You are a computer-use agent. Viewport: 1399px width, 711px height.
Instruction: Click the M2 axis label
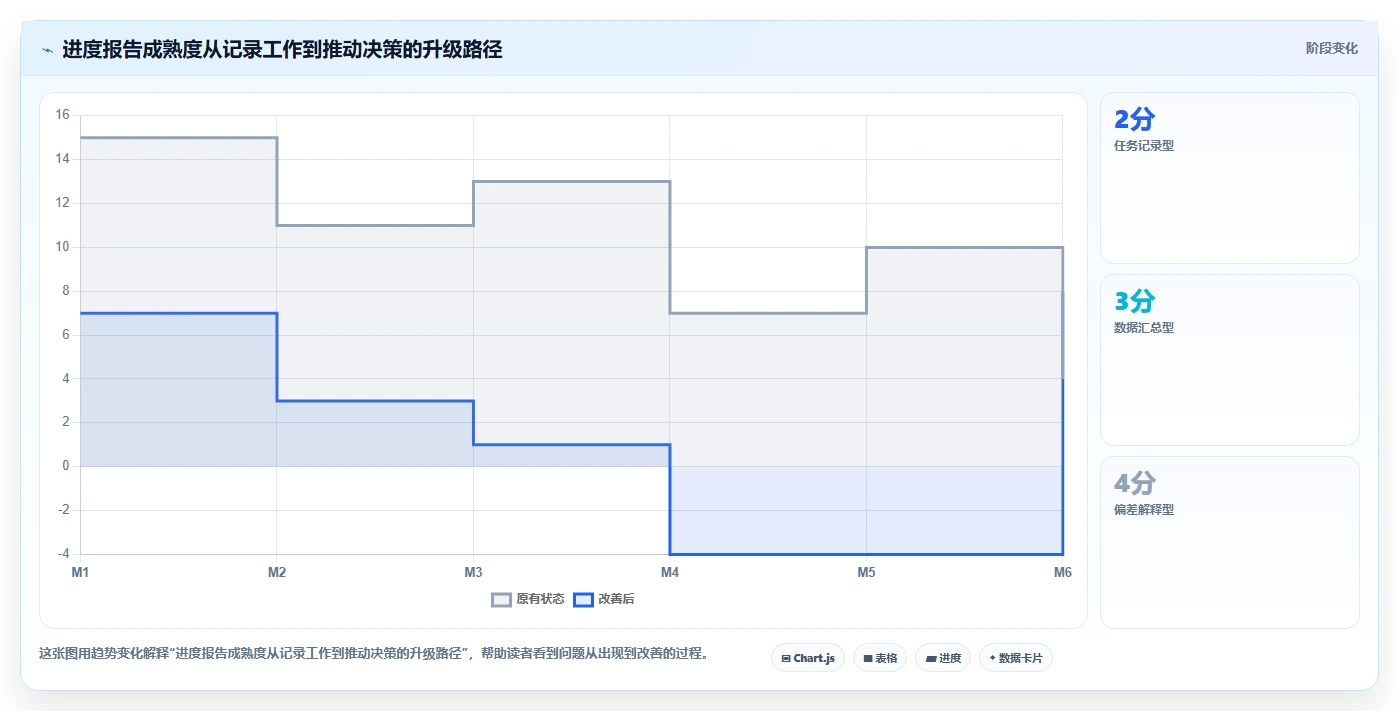pos(277,573)
